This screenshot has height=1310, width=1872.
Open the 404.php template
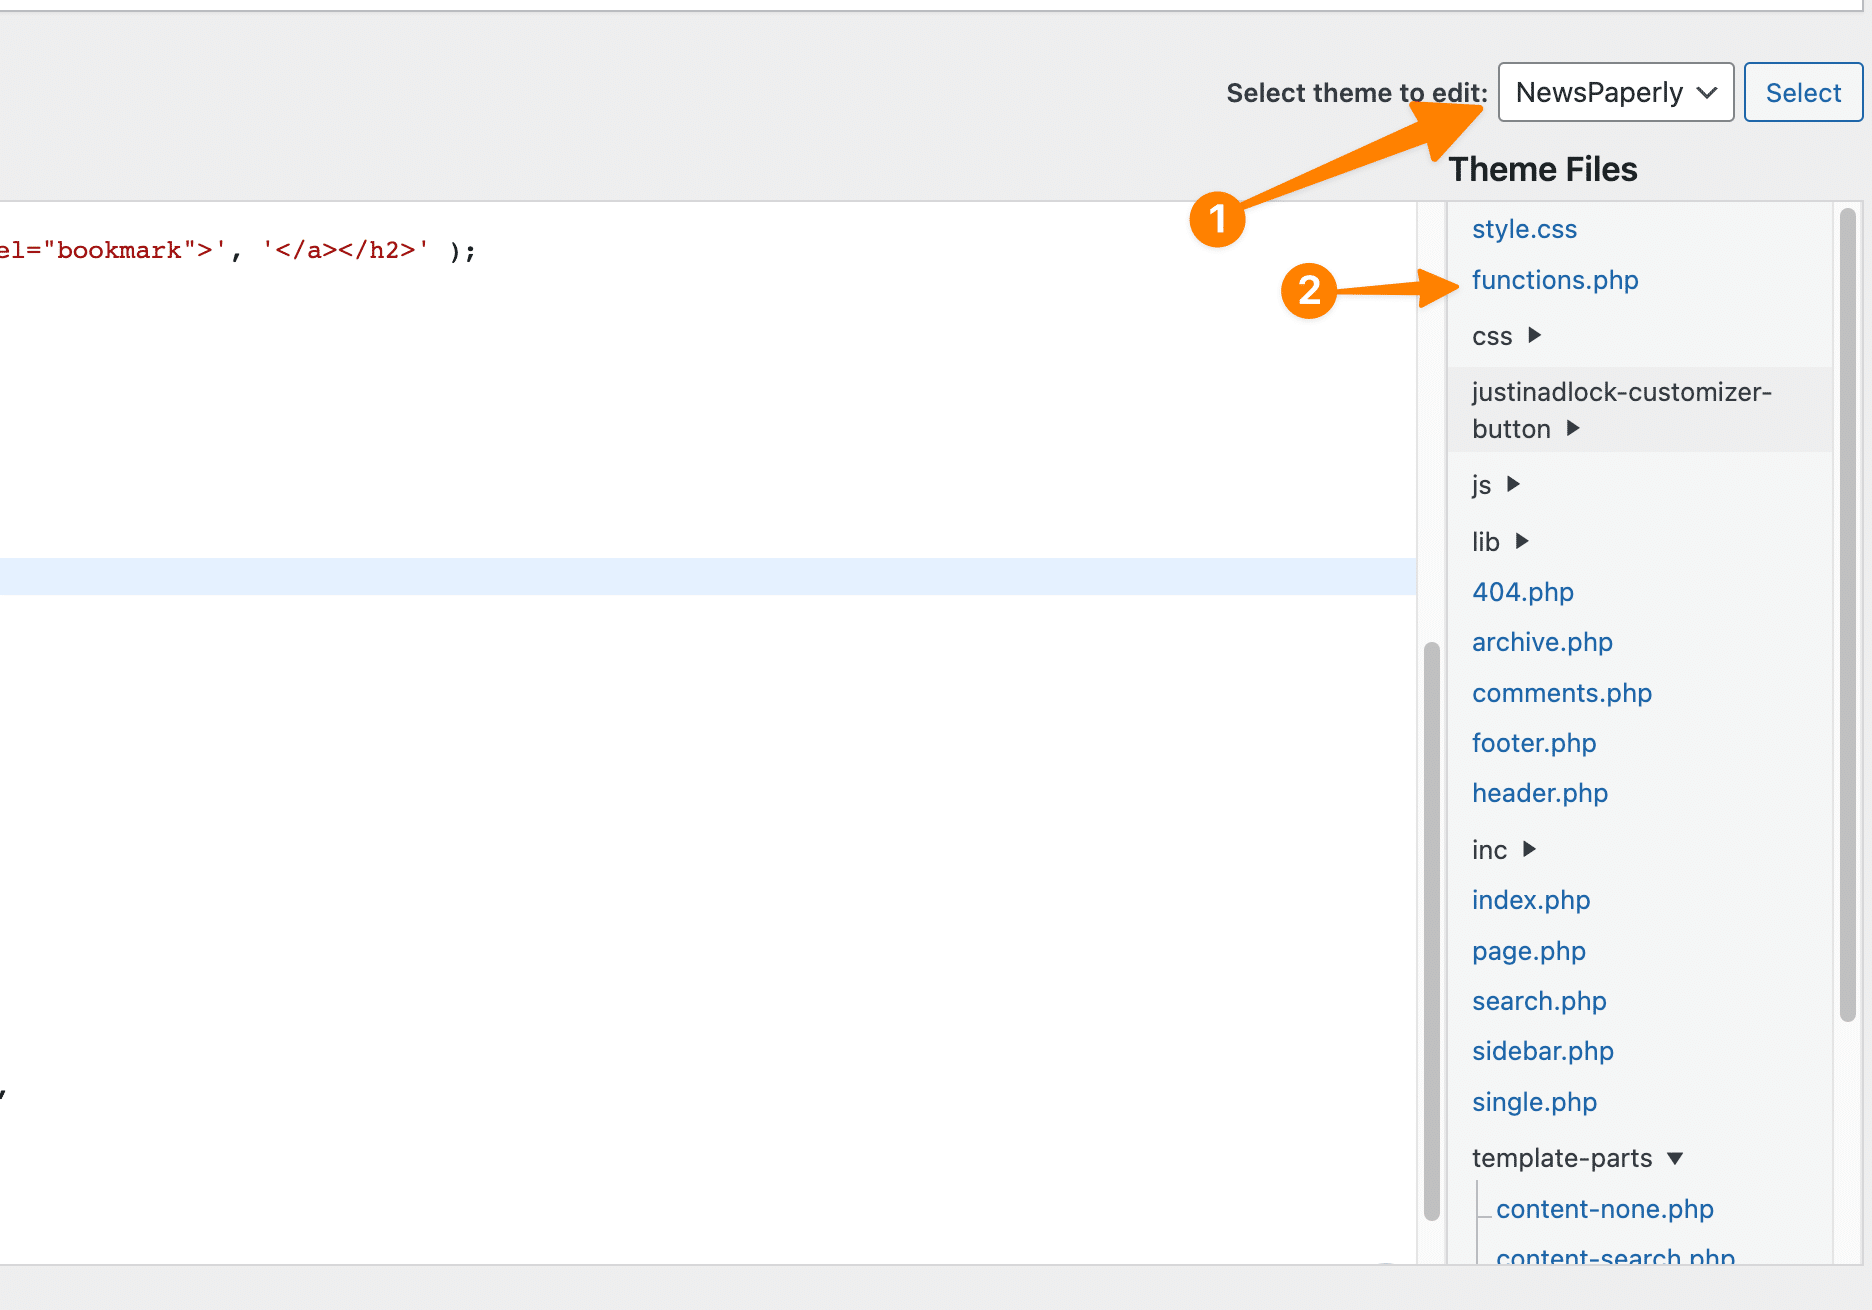(1522, 592)
